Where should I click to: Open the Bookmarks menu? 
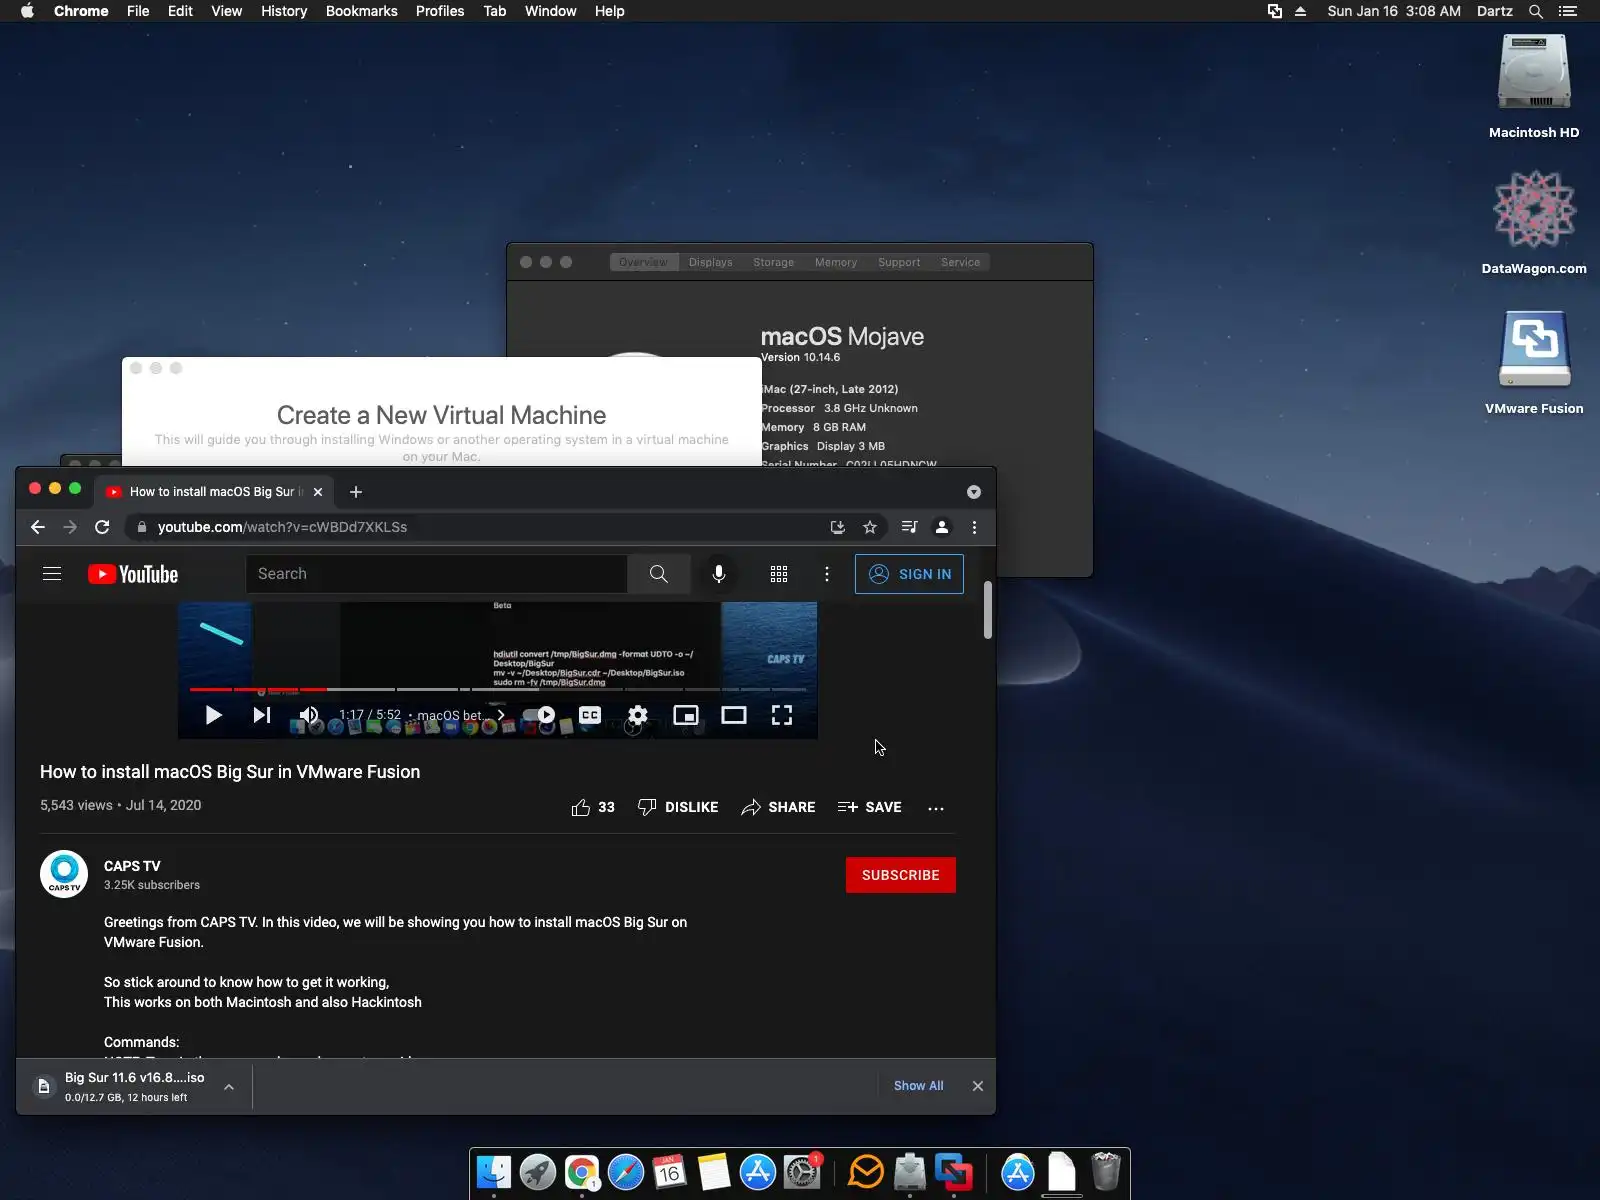click(x=362, y=11)
